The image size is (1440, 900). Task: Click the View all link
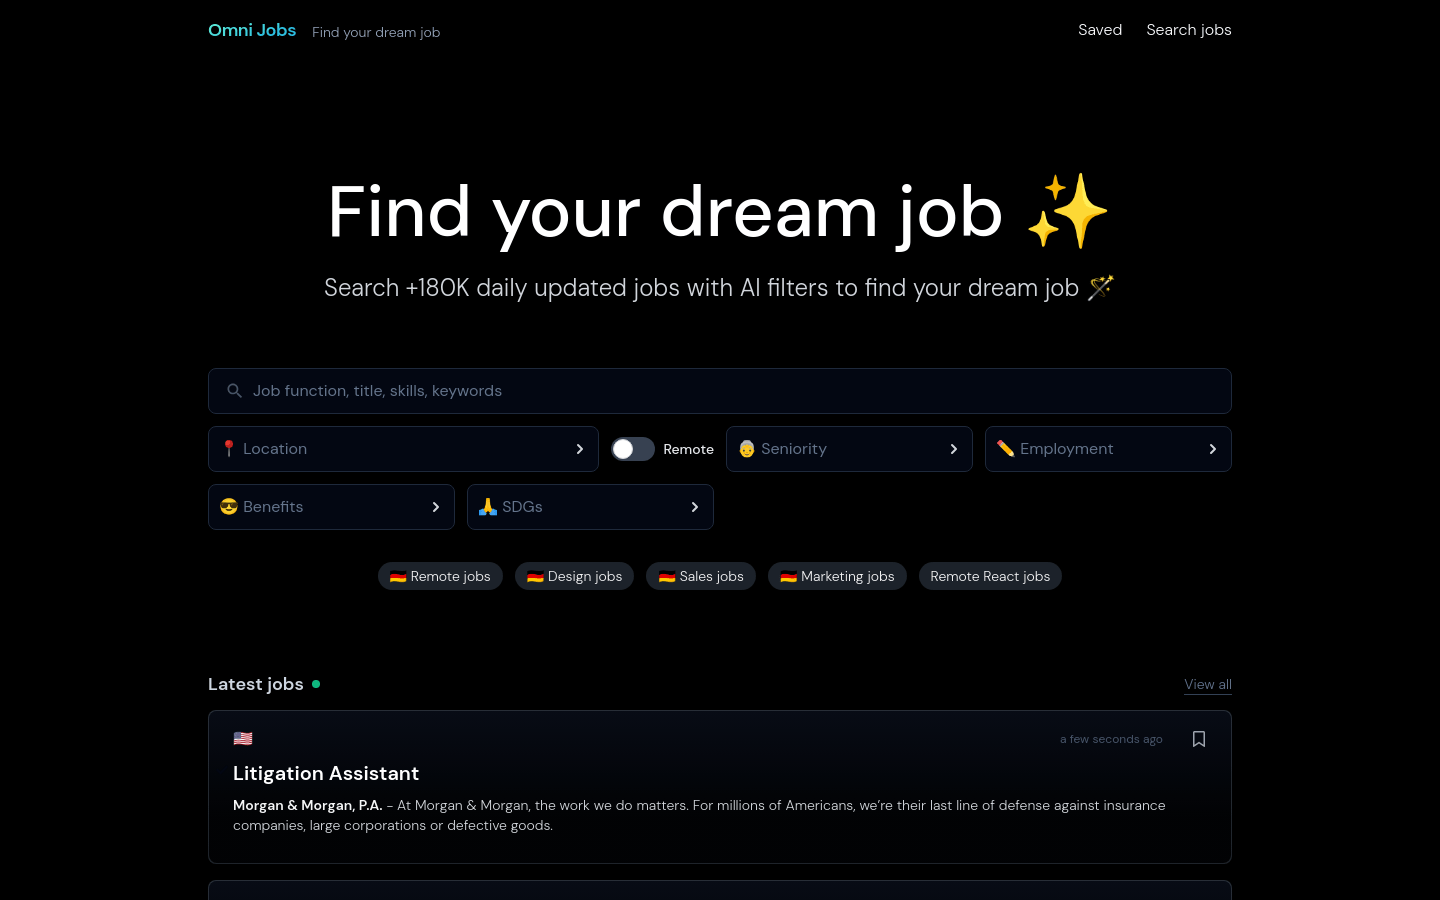pos(1207,684)
